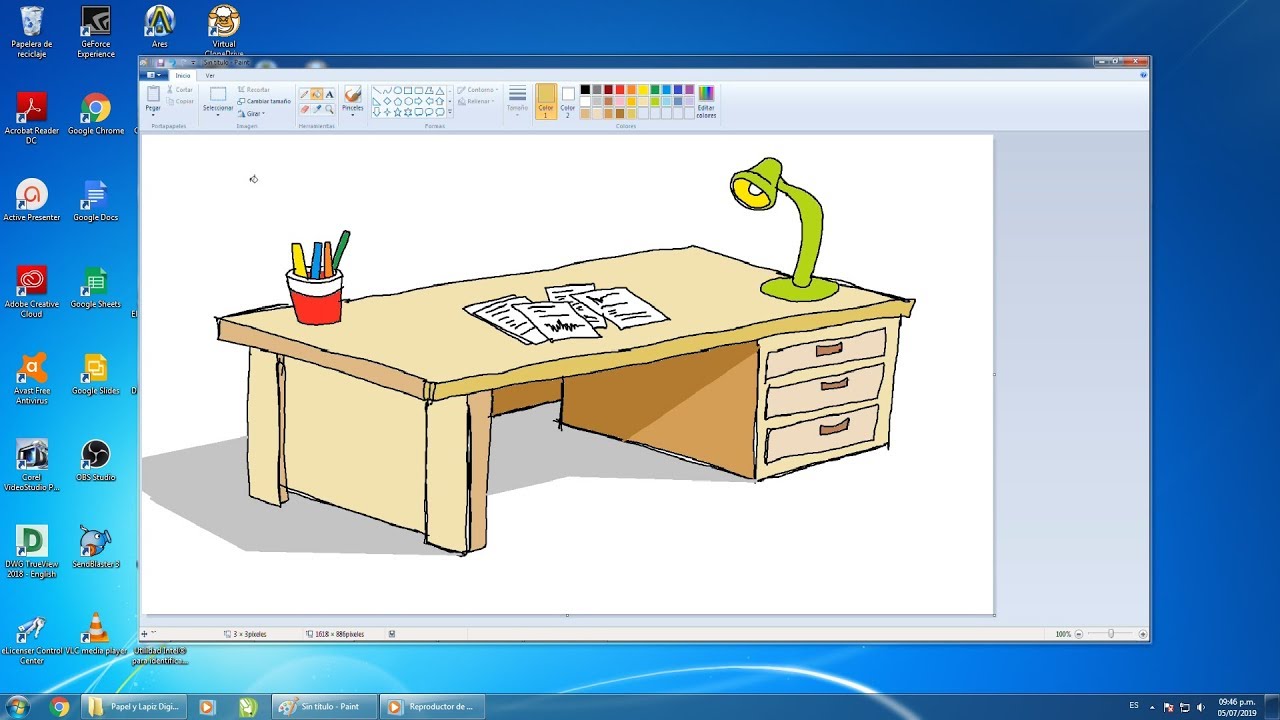Screen dimensions: 1280x720
Task: Open VLC media player desktop shortcut
Action: [96, 635]
